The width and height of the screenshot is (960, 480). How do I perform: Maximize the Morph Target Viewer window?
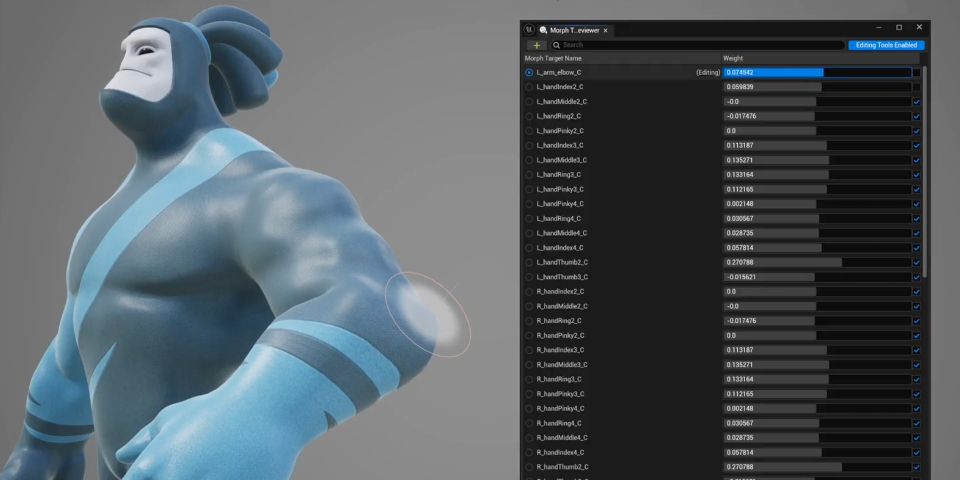pos(898,28)
